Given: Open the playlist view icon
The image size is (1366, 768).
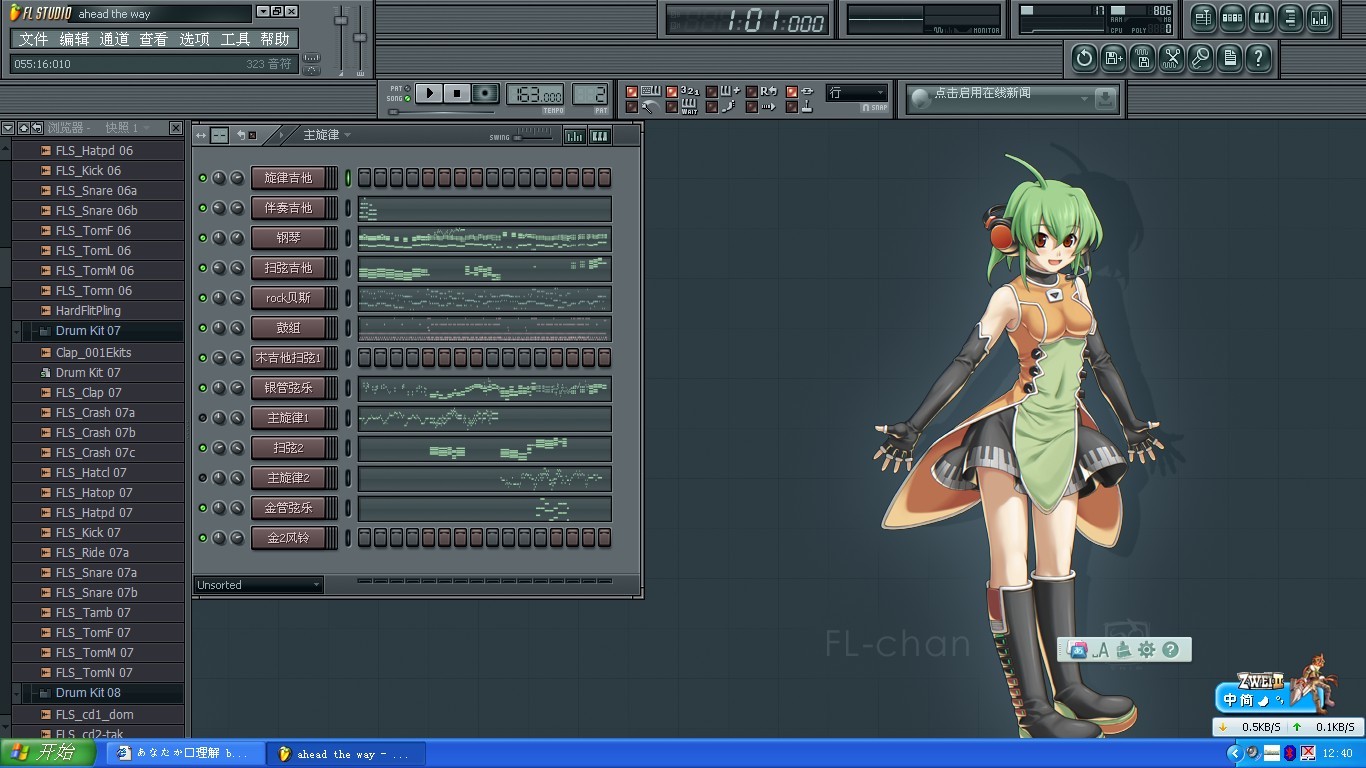Looking at the screenshot, I should [1203, 17].
